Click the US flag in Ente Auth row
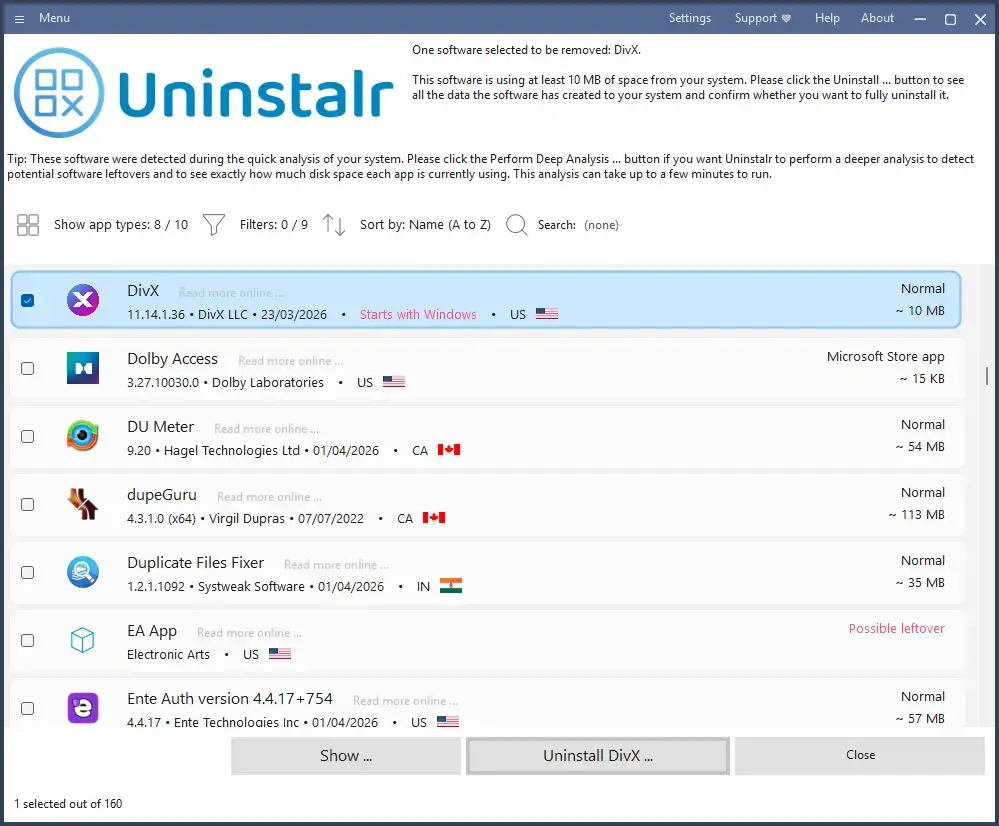The height and width of the screenshot is (826, 999). [448, 721]
